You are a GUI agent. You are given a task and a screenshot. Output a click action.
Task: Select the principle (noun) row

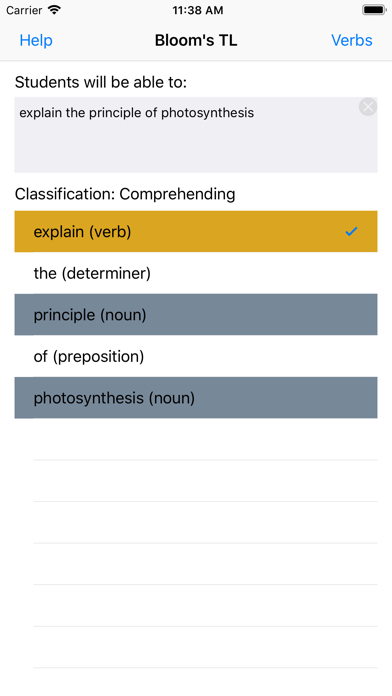click(196, 314)
